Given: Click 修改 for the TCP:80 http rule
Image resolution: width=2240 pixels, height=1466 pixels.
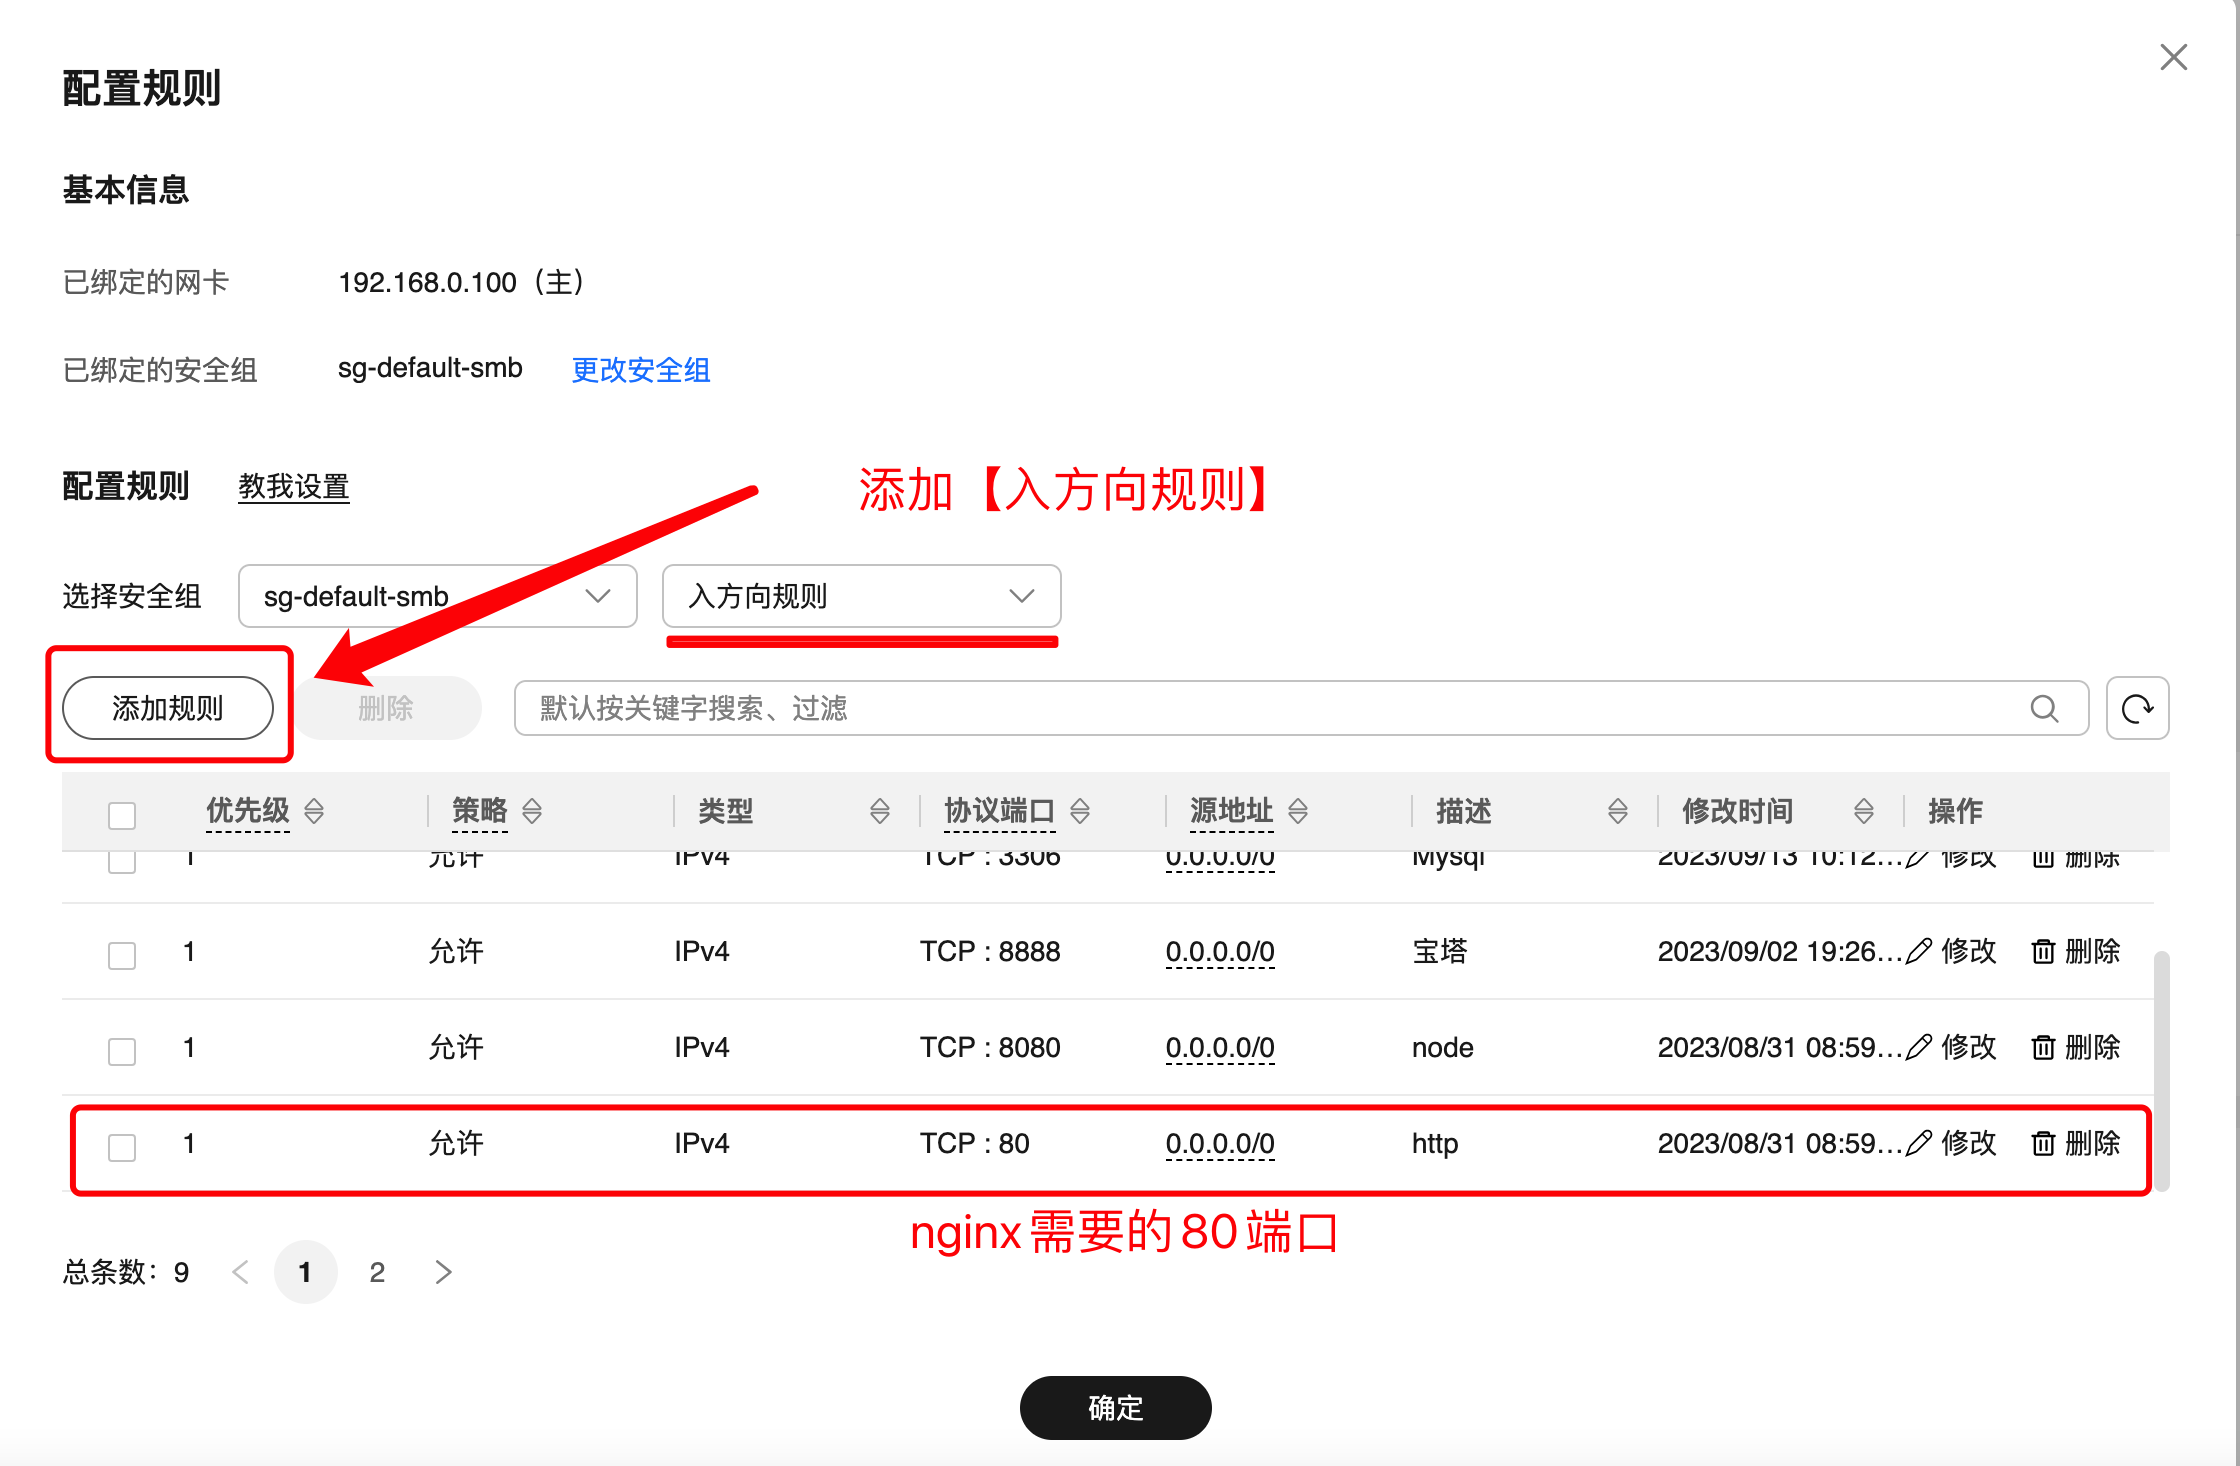Looking at the screenshot, I should pyautogui.click(x=1951, y=1143).
